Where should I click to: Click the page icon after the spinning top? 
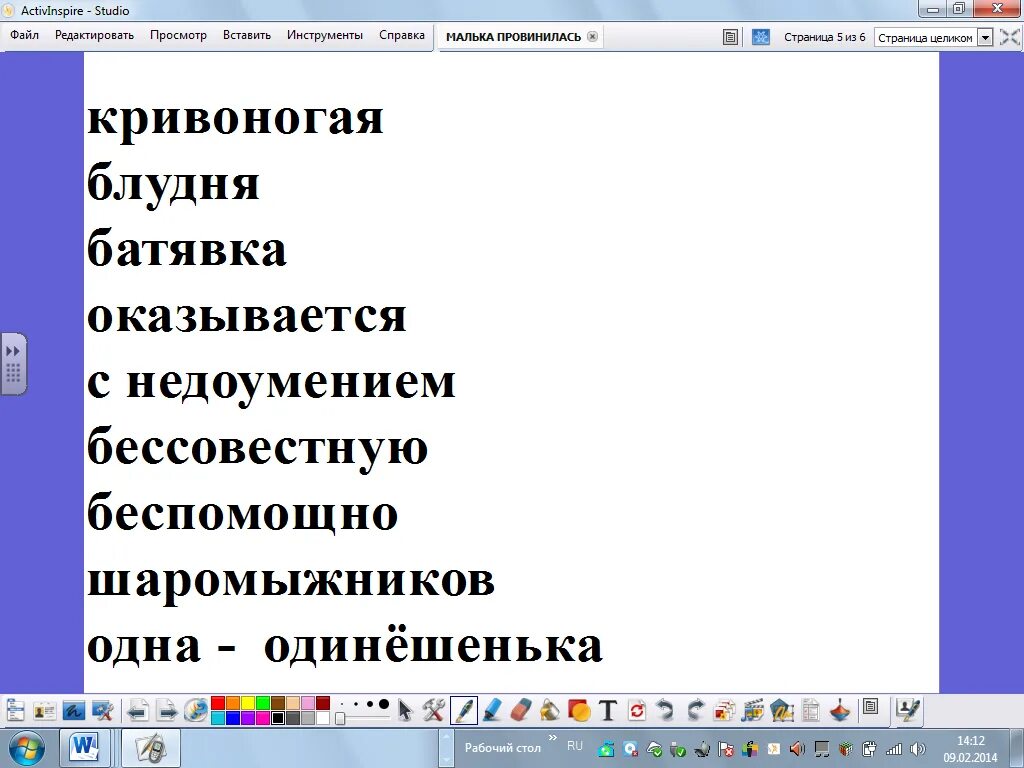click(x=871, y=707)
